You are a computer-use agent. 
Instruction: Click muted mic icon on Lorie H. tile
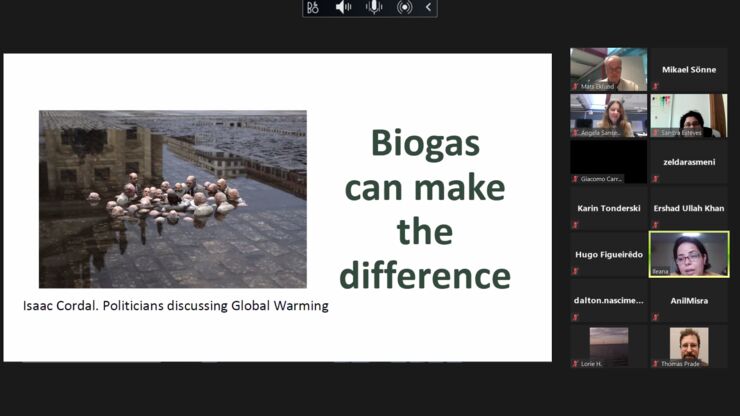coord(575,364)
